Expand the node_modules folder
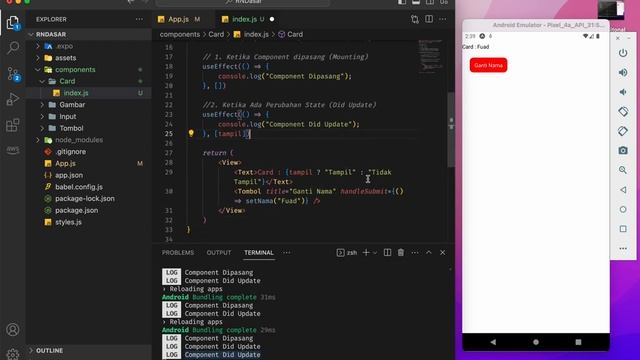This screenshot has height=360, width=640. (x=38, y=140)
